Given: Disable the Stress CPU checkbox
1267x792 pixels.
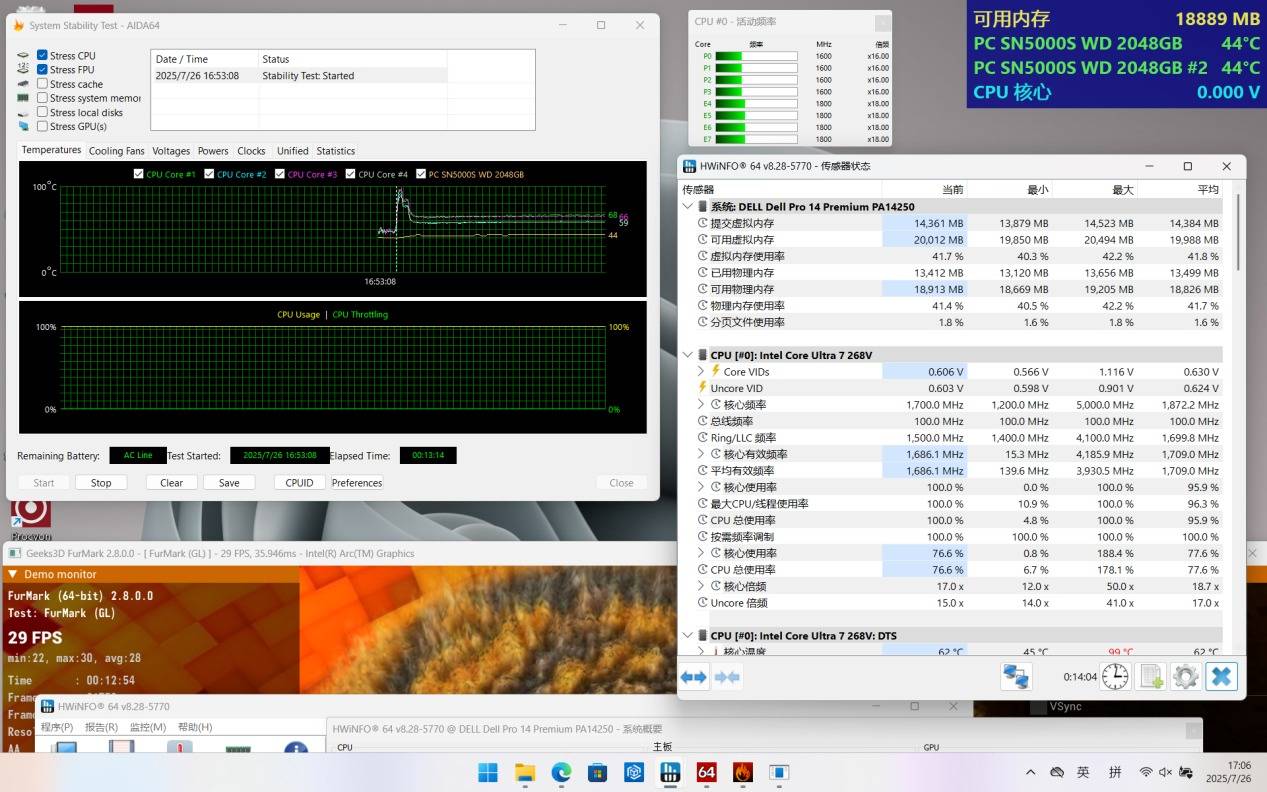Looking at the screenshot, I should pyautogui.click(x=43, y=56).
